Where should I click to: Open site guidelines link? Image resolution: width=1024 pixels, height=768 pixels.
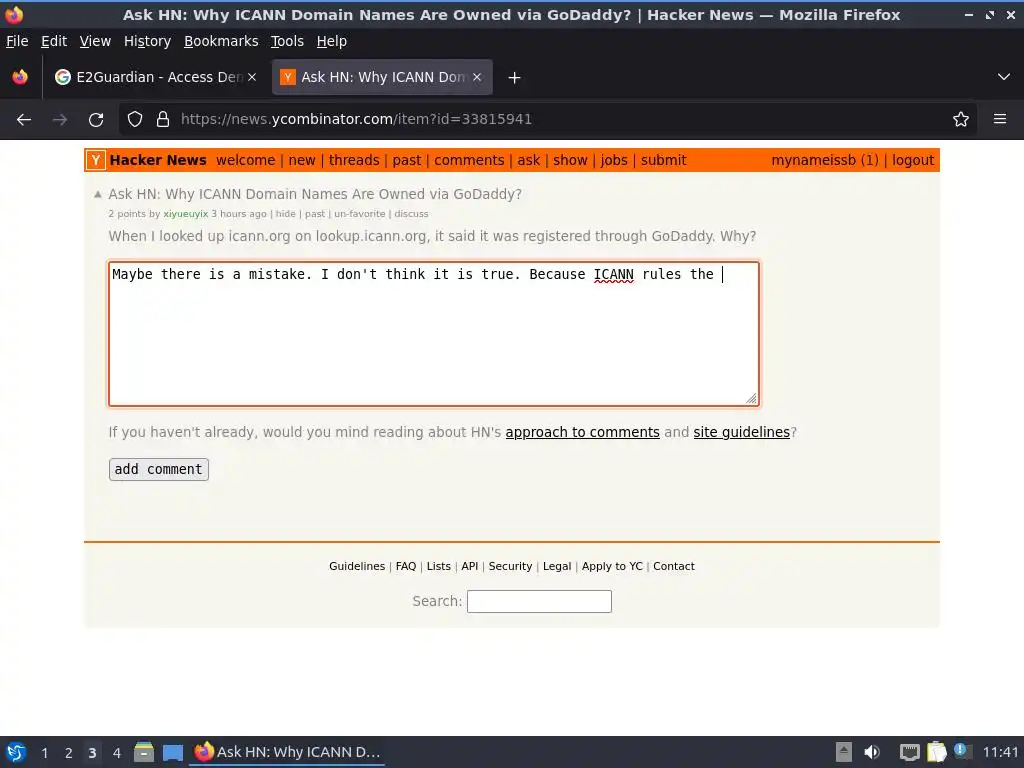click(741, 432)
